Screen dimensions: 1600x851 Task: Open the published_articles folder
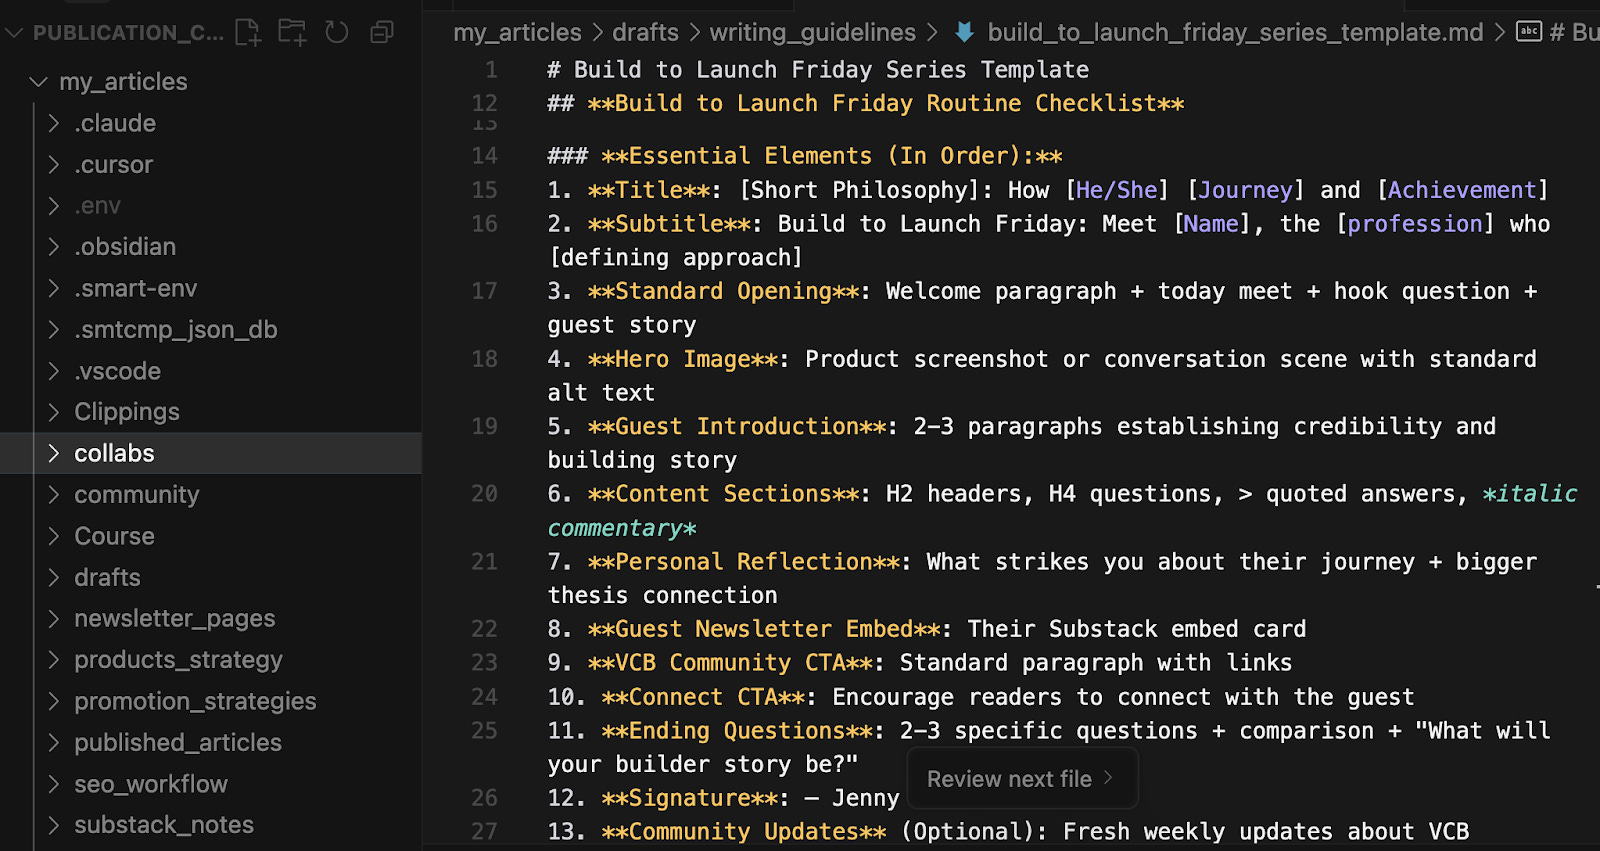[178, 742]
